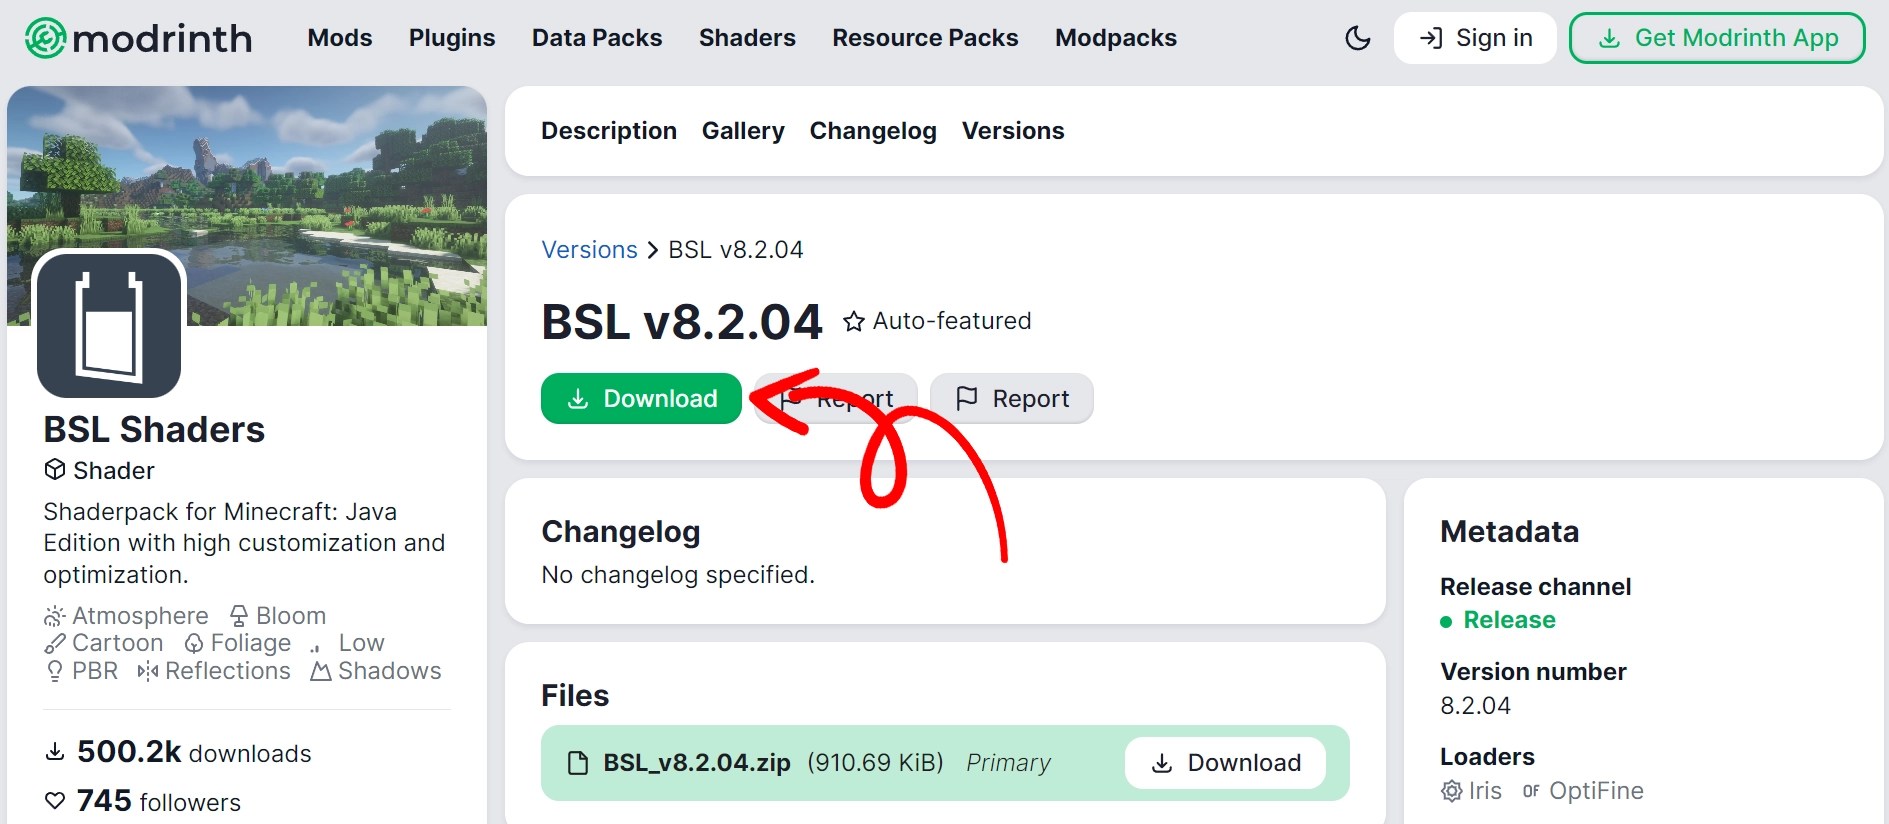The image size is (1889, 824).
Task: Open the Plugins section
Action: click(x=452, y=38)
